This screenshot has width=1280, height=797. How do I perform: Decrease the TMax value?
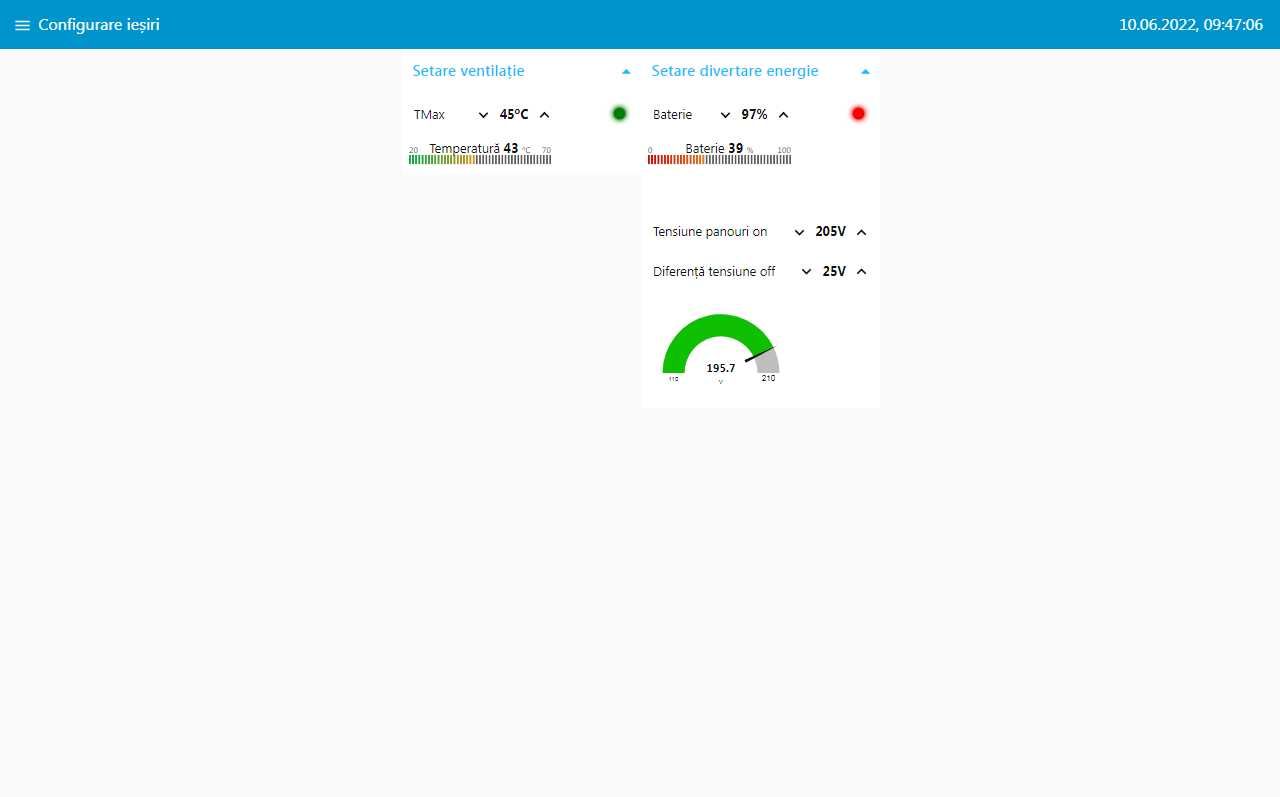pos(484,115)
